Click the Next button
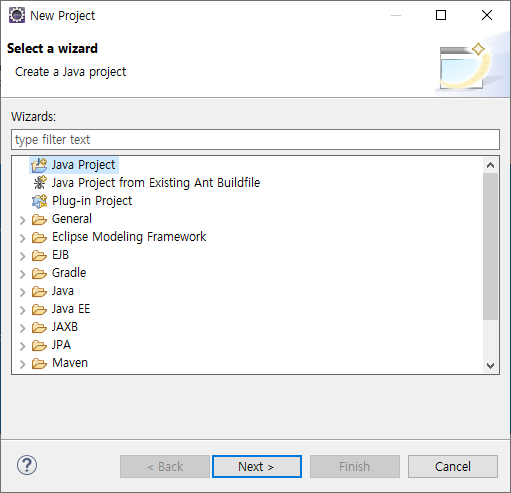 257,466
